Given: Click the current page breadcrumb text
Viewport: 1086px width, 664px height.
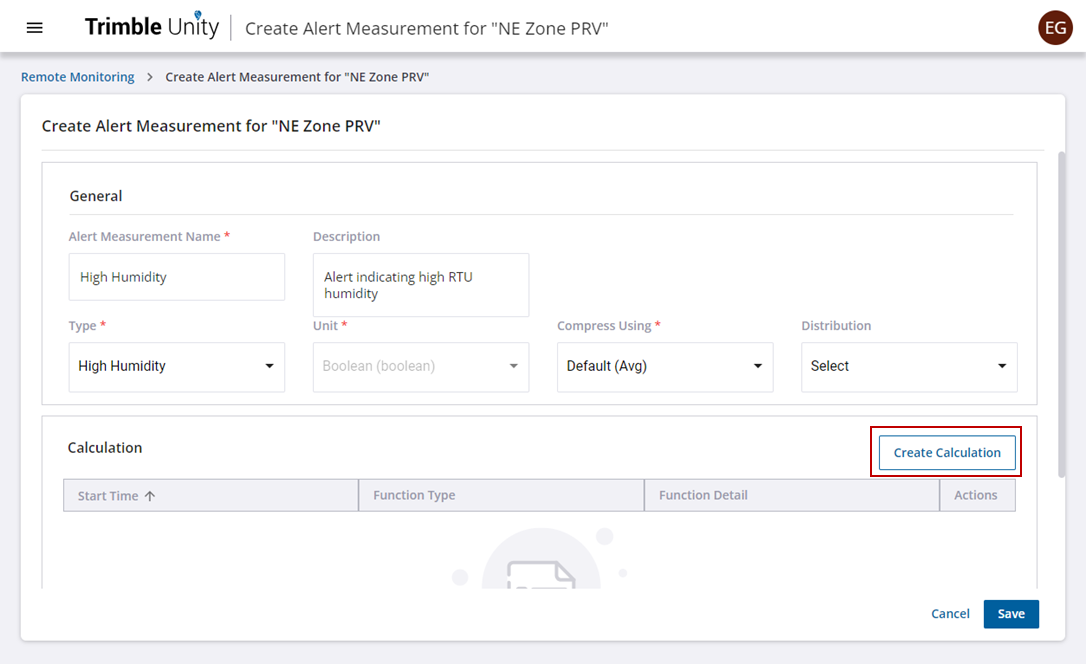Looking at the screenshot, I should click(x=297, y=77).
